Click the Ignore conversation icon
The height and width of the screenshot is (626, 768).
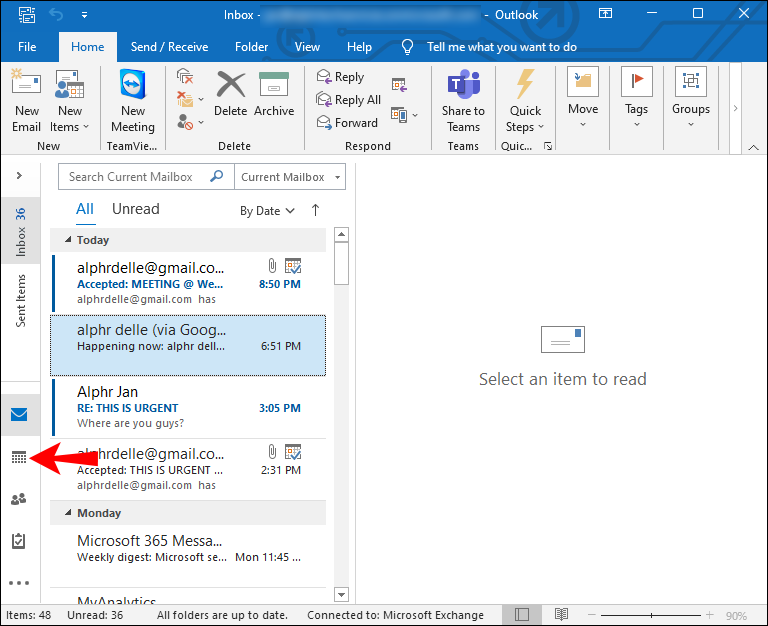(x=185, y=76)
